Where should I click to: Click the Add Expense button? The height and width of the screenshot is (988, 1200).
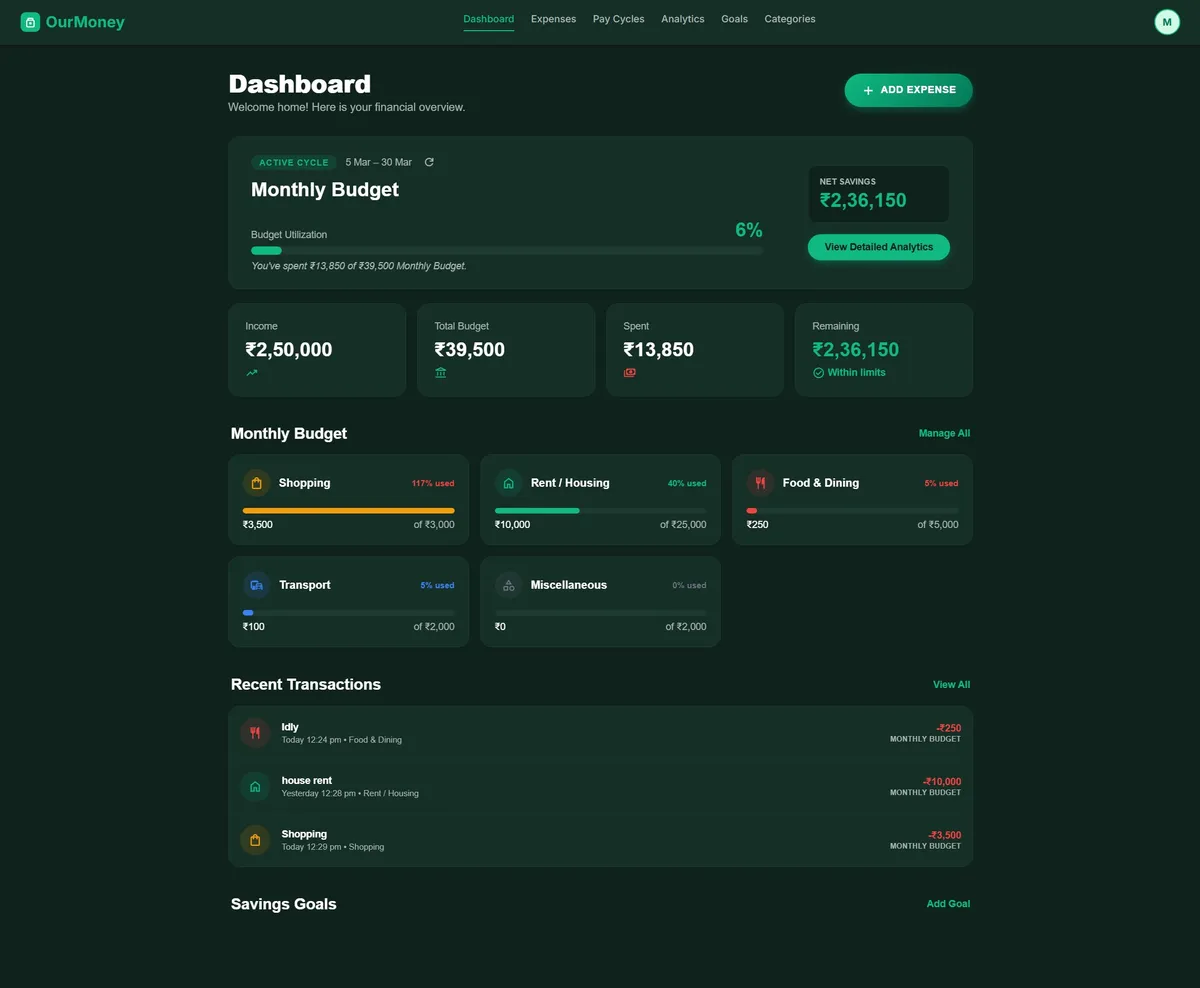[907, 90]
